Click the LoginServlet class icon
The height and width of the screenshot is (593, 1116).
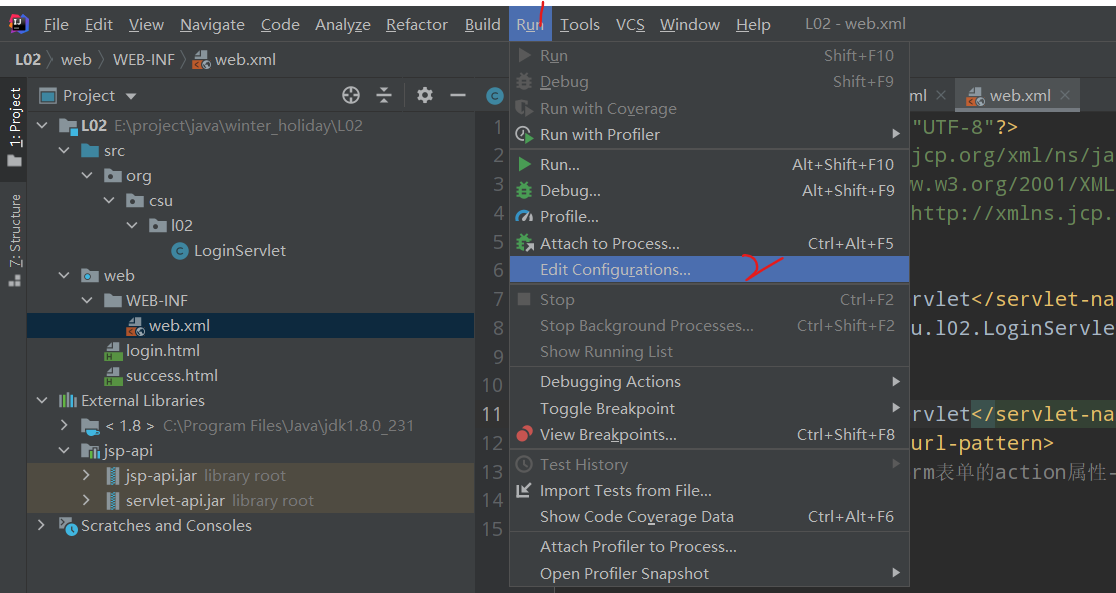click(180, 251)
